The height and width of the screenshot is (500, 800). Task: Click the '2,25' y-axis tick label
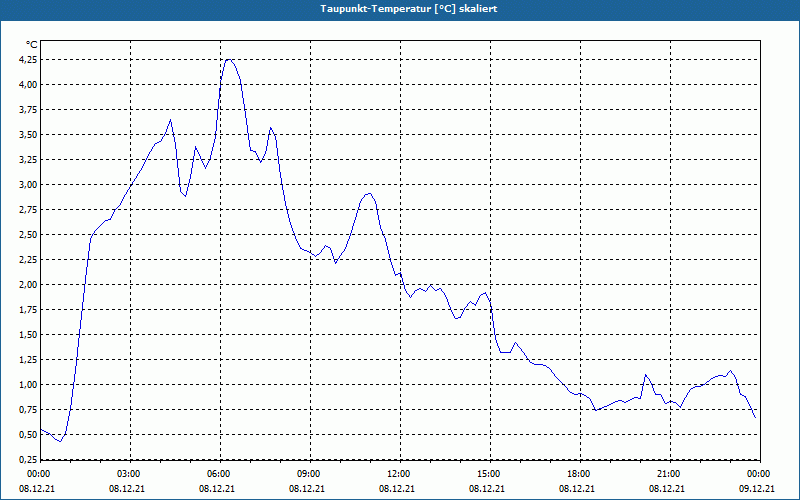click(x=28, y=260)
